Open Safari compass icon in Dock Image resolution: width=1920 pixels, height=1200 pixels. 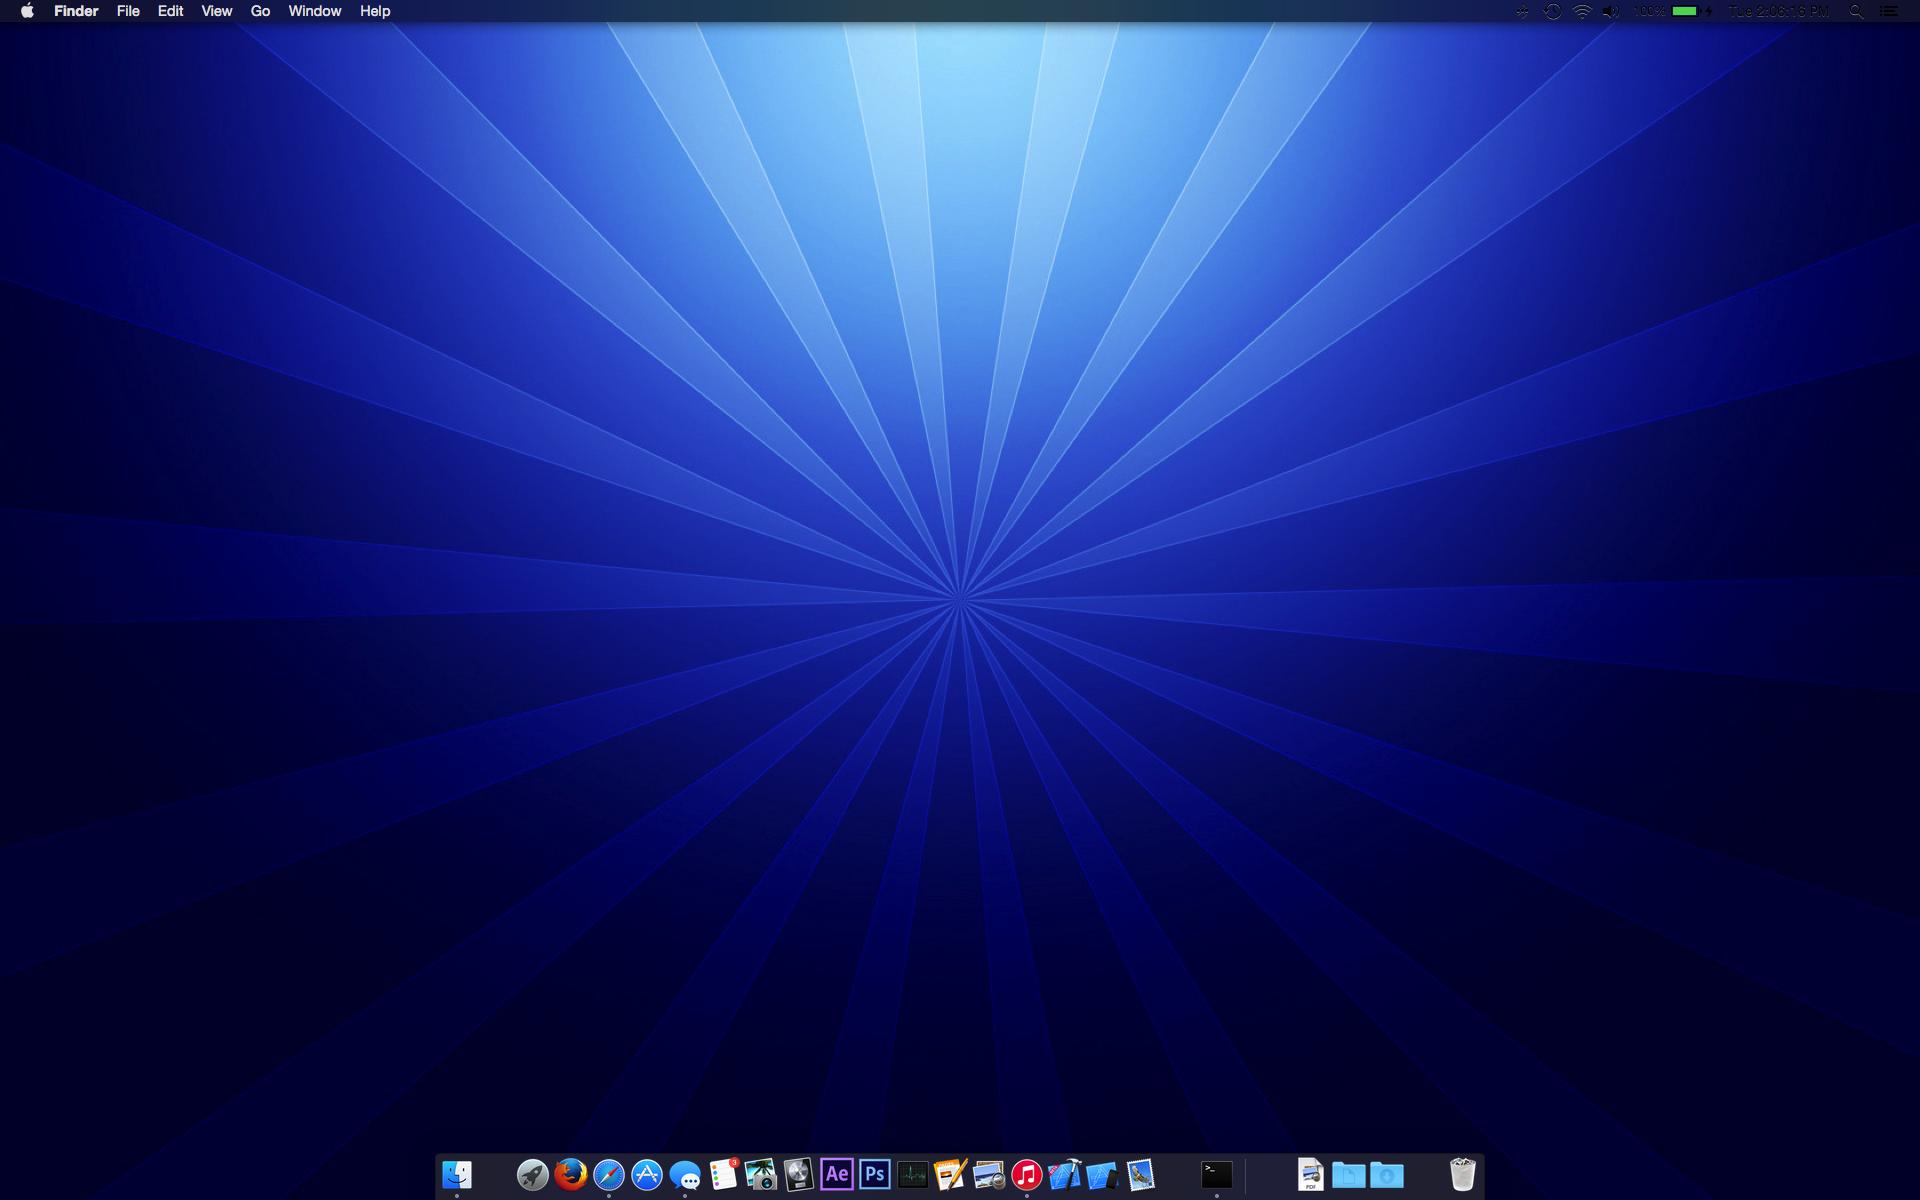click(609, 1174)
